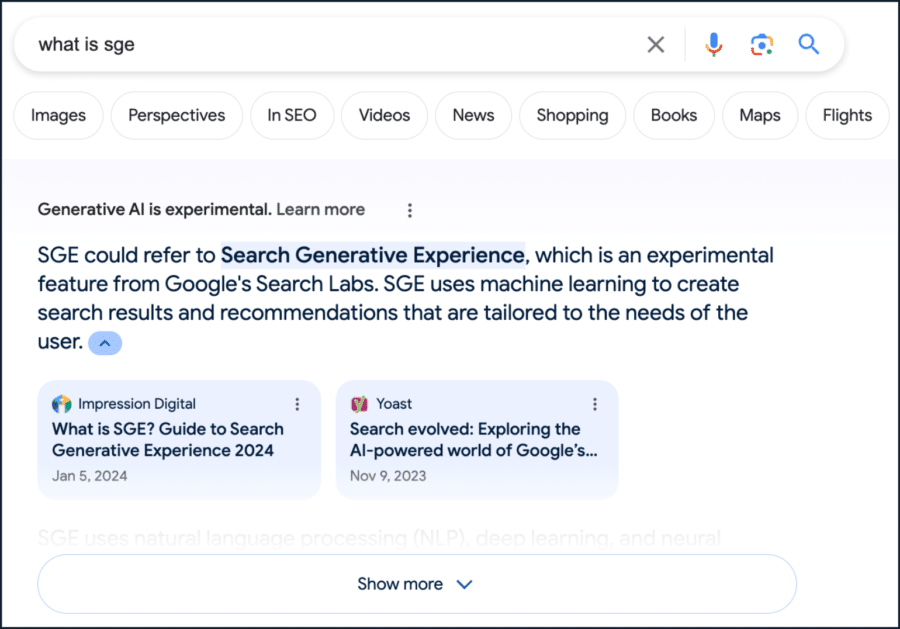Select the Flights filter
Screen dimensions: 900x629
(x=847, y=115)
